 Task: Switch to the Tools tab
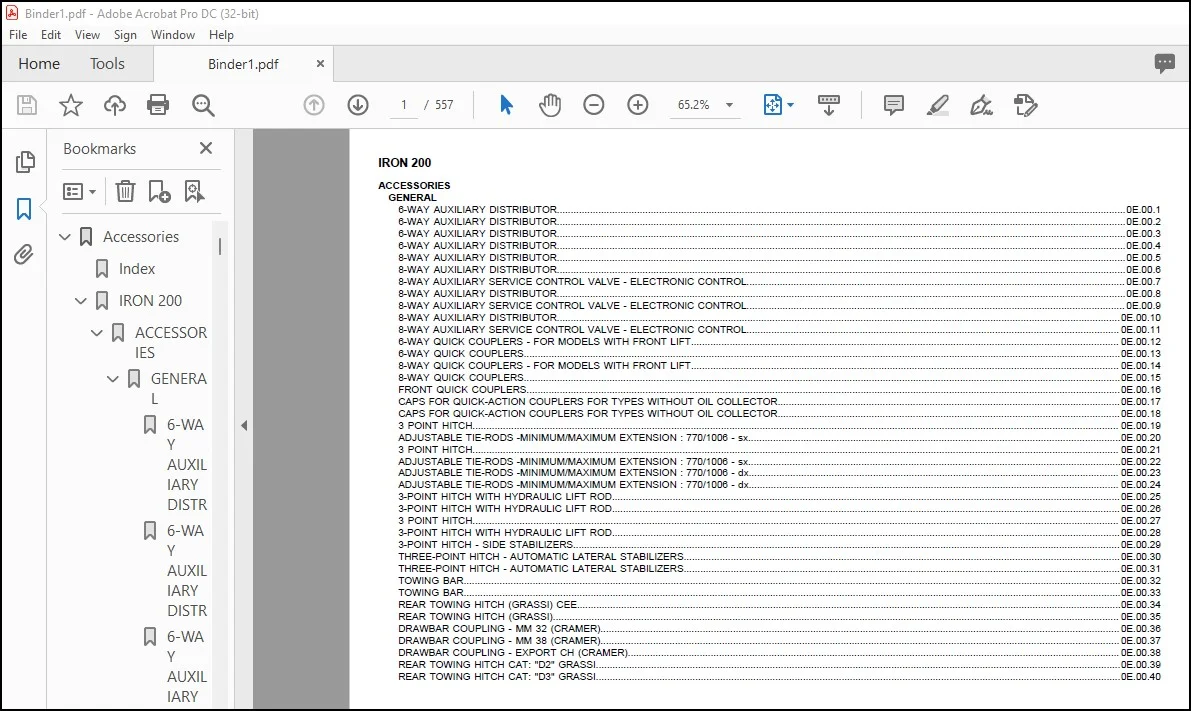click(x=107, y=64)
